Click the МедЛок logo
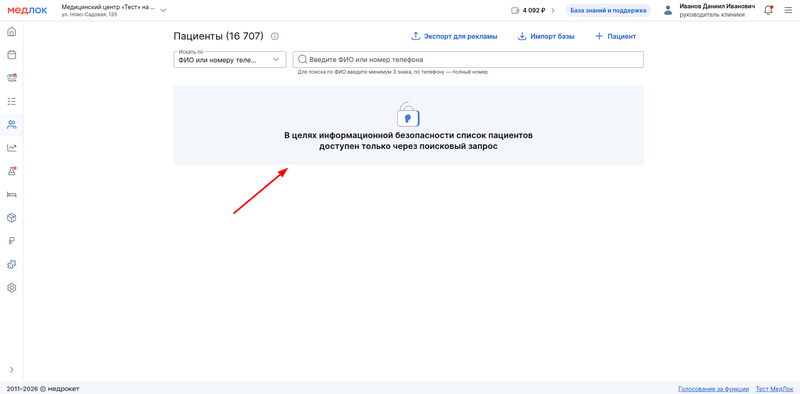800x394 pixels. pyautogui.click(x=27, y=10)
